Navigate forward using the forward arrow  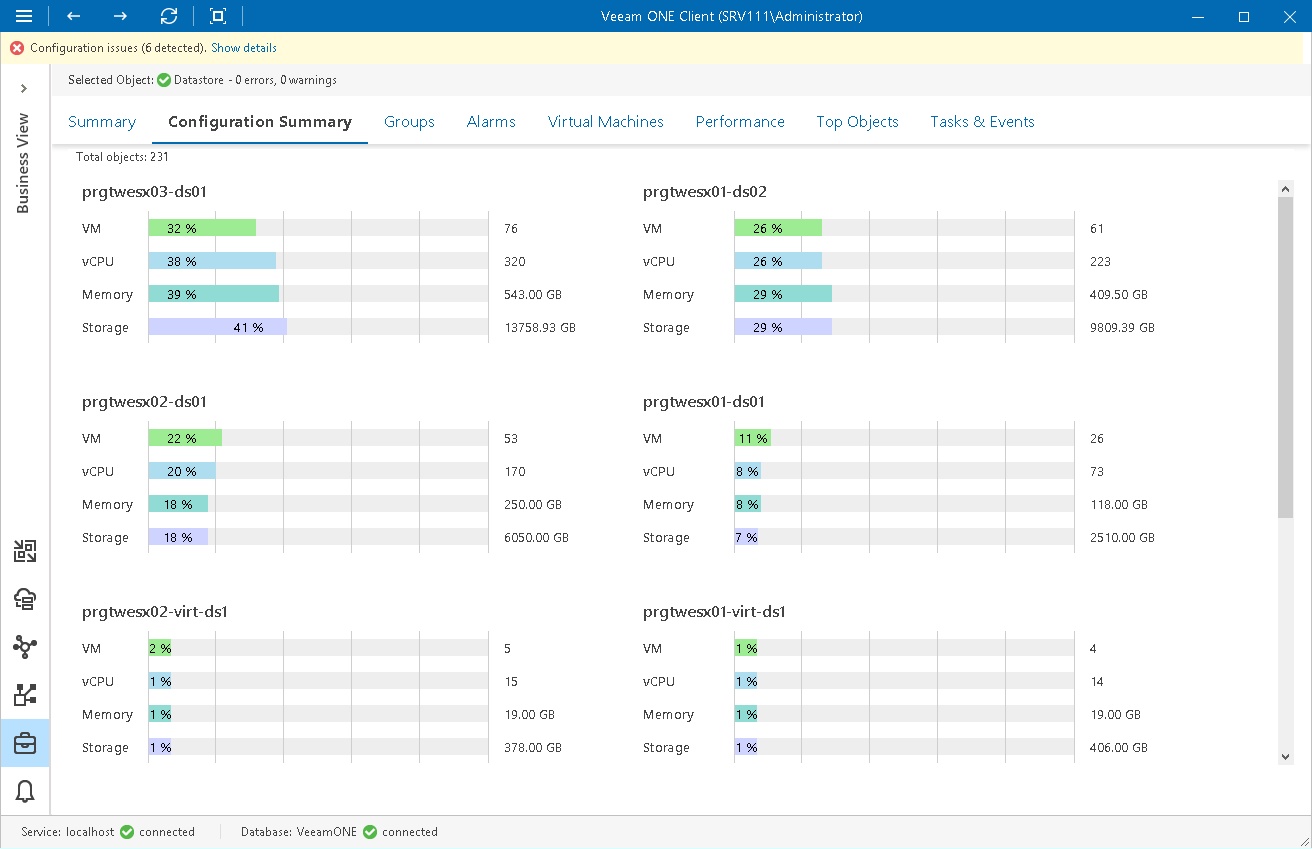pyautogui.click(x=119, y=16)
